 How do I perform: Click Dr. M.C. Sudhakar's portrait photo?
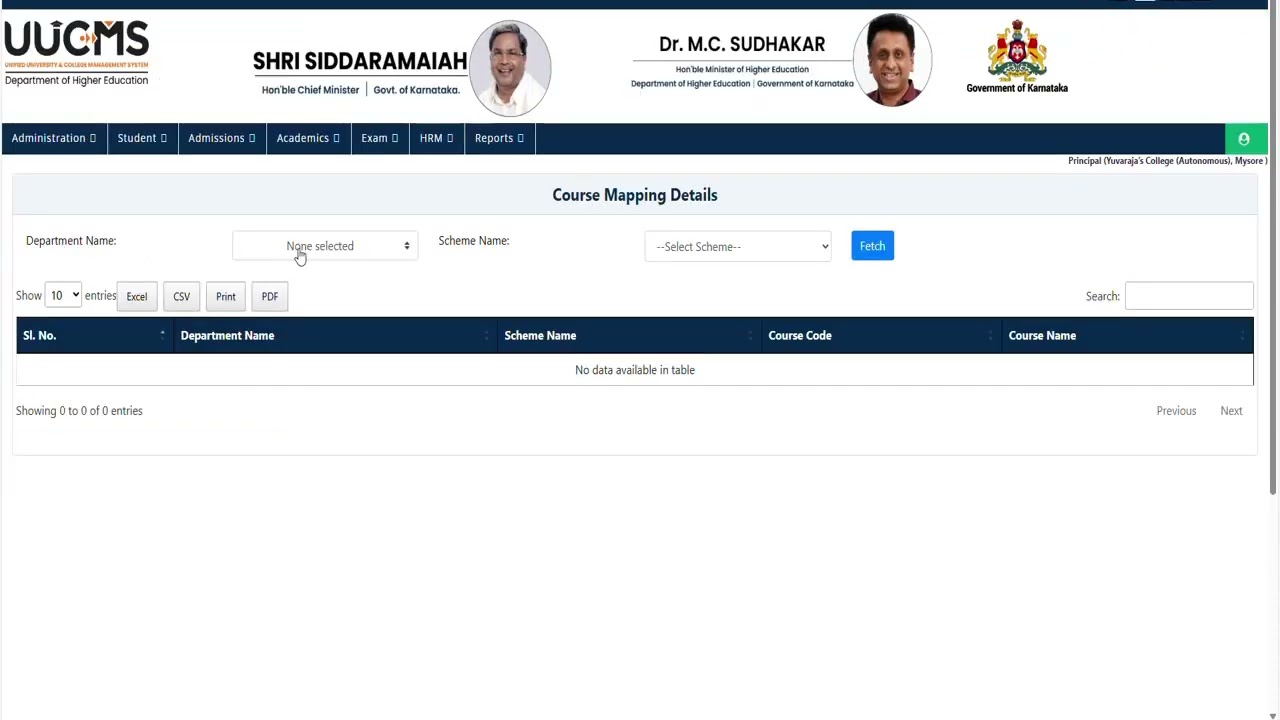coord(892,60)
